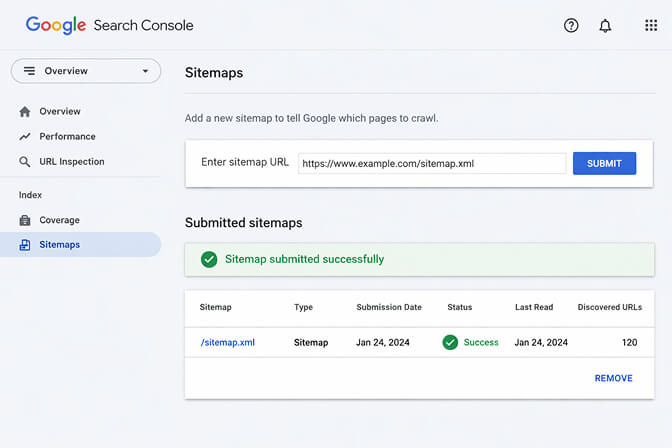Click the blue SUBMIT button
Image resolution: width=672 pixels, height=448 pixels.
[x=604, y=163]
